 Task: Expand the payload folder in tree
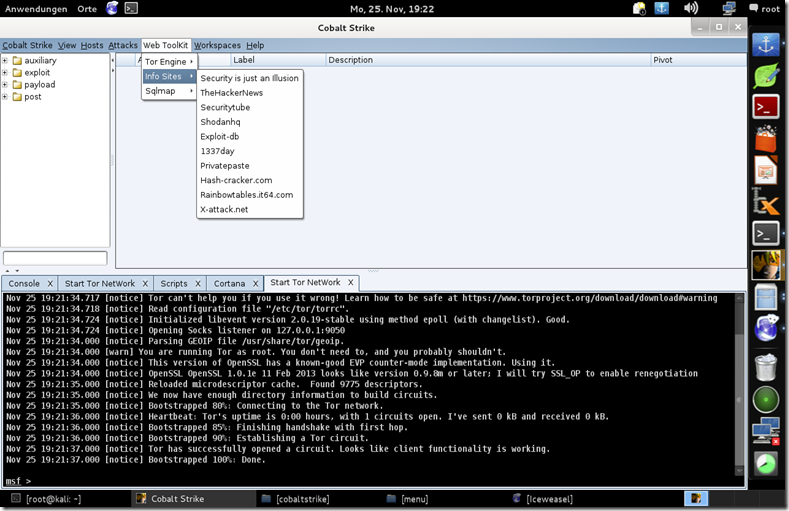click(x=6, y=85)
